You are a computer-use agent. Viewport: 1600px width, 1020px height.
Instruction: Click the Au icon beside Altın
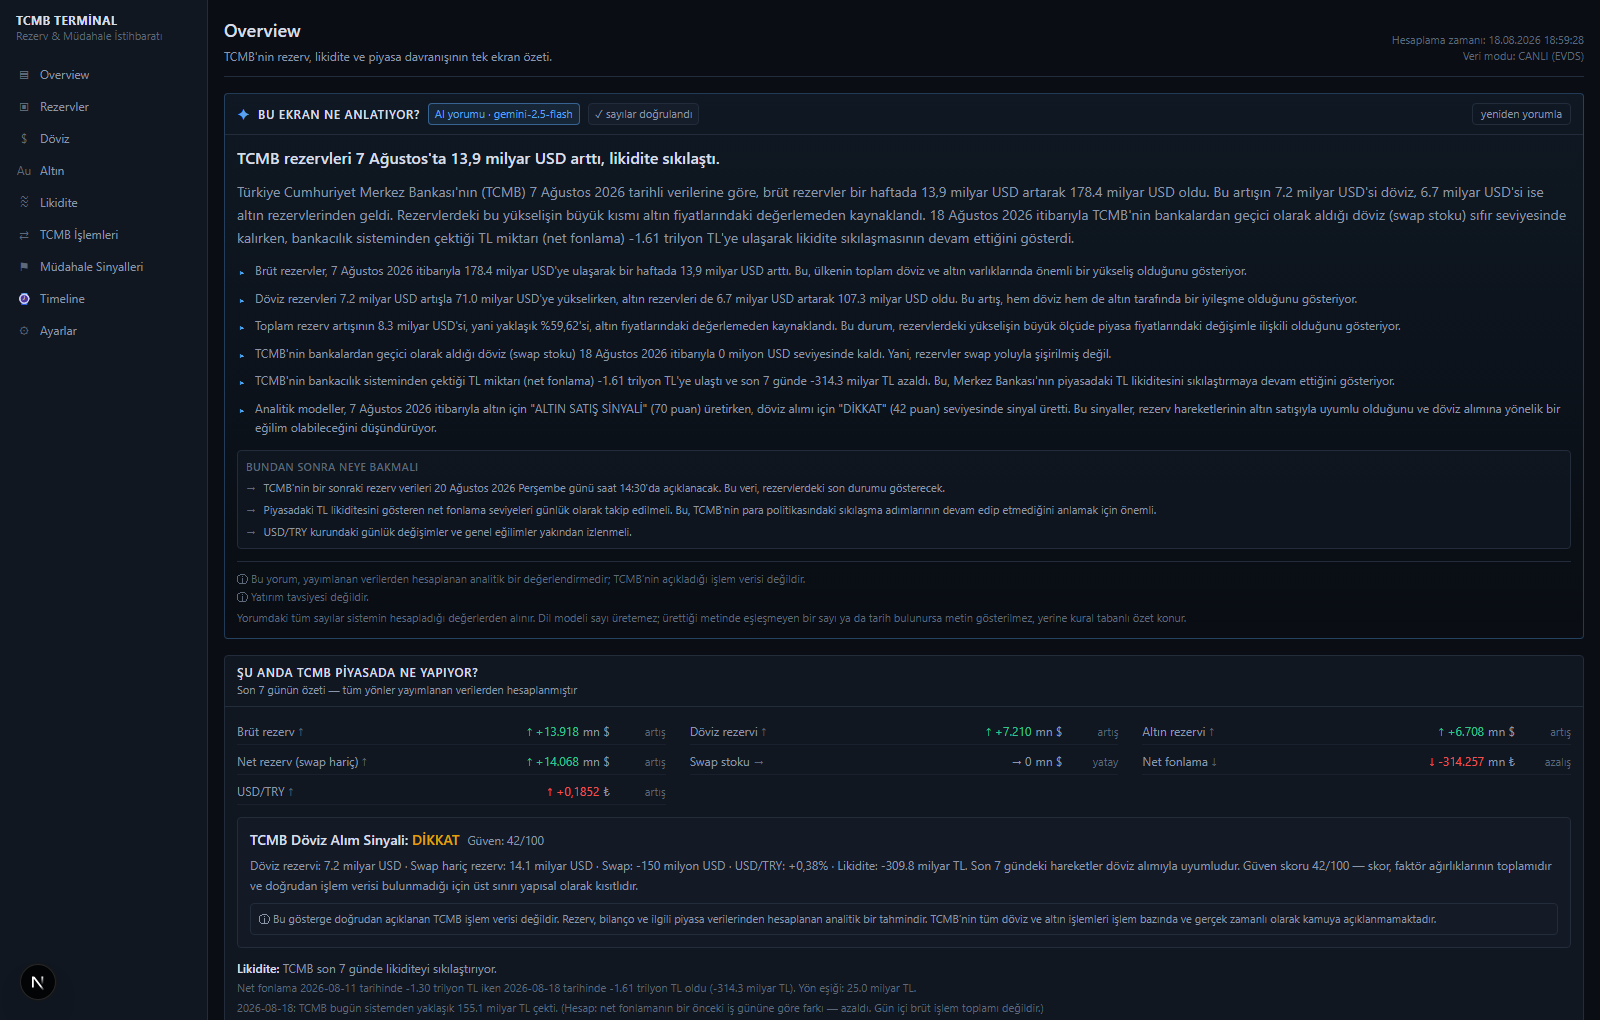pos(24,171)
